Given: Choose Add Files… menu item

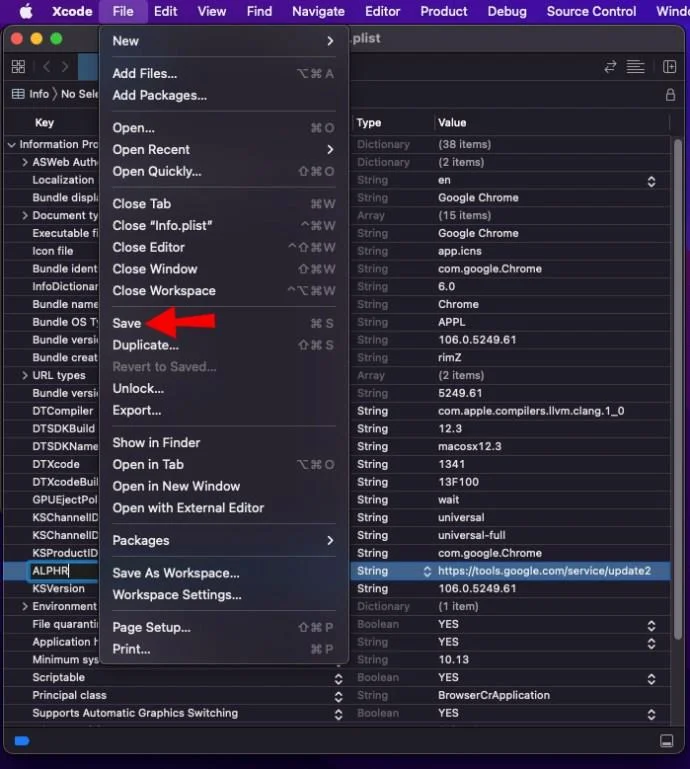Looking at the screenshot, I should point(224,74).
